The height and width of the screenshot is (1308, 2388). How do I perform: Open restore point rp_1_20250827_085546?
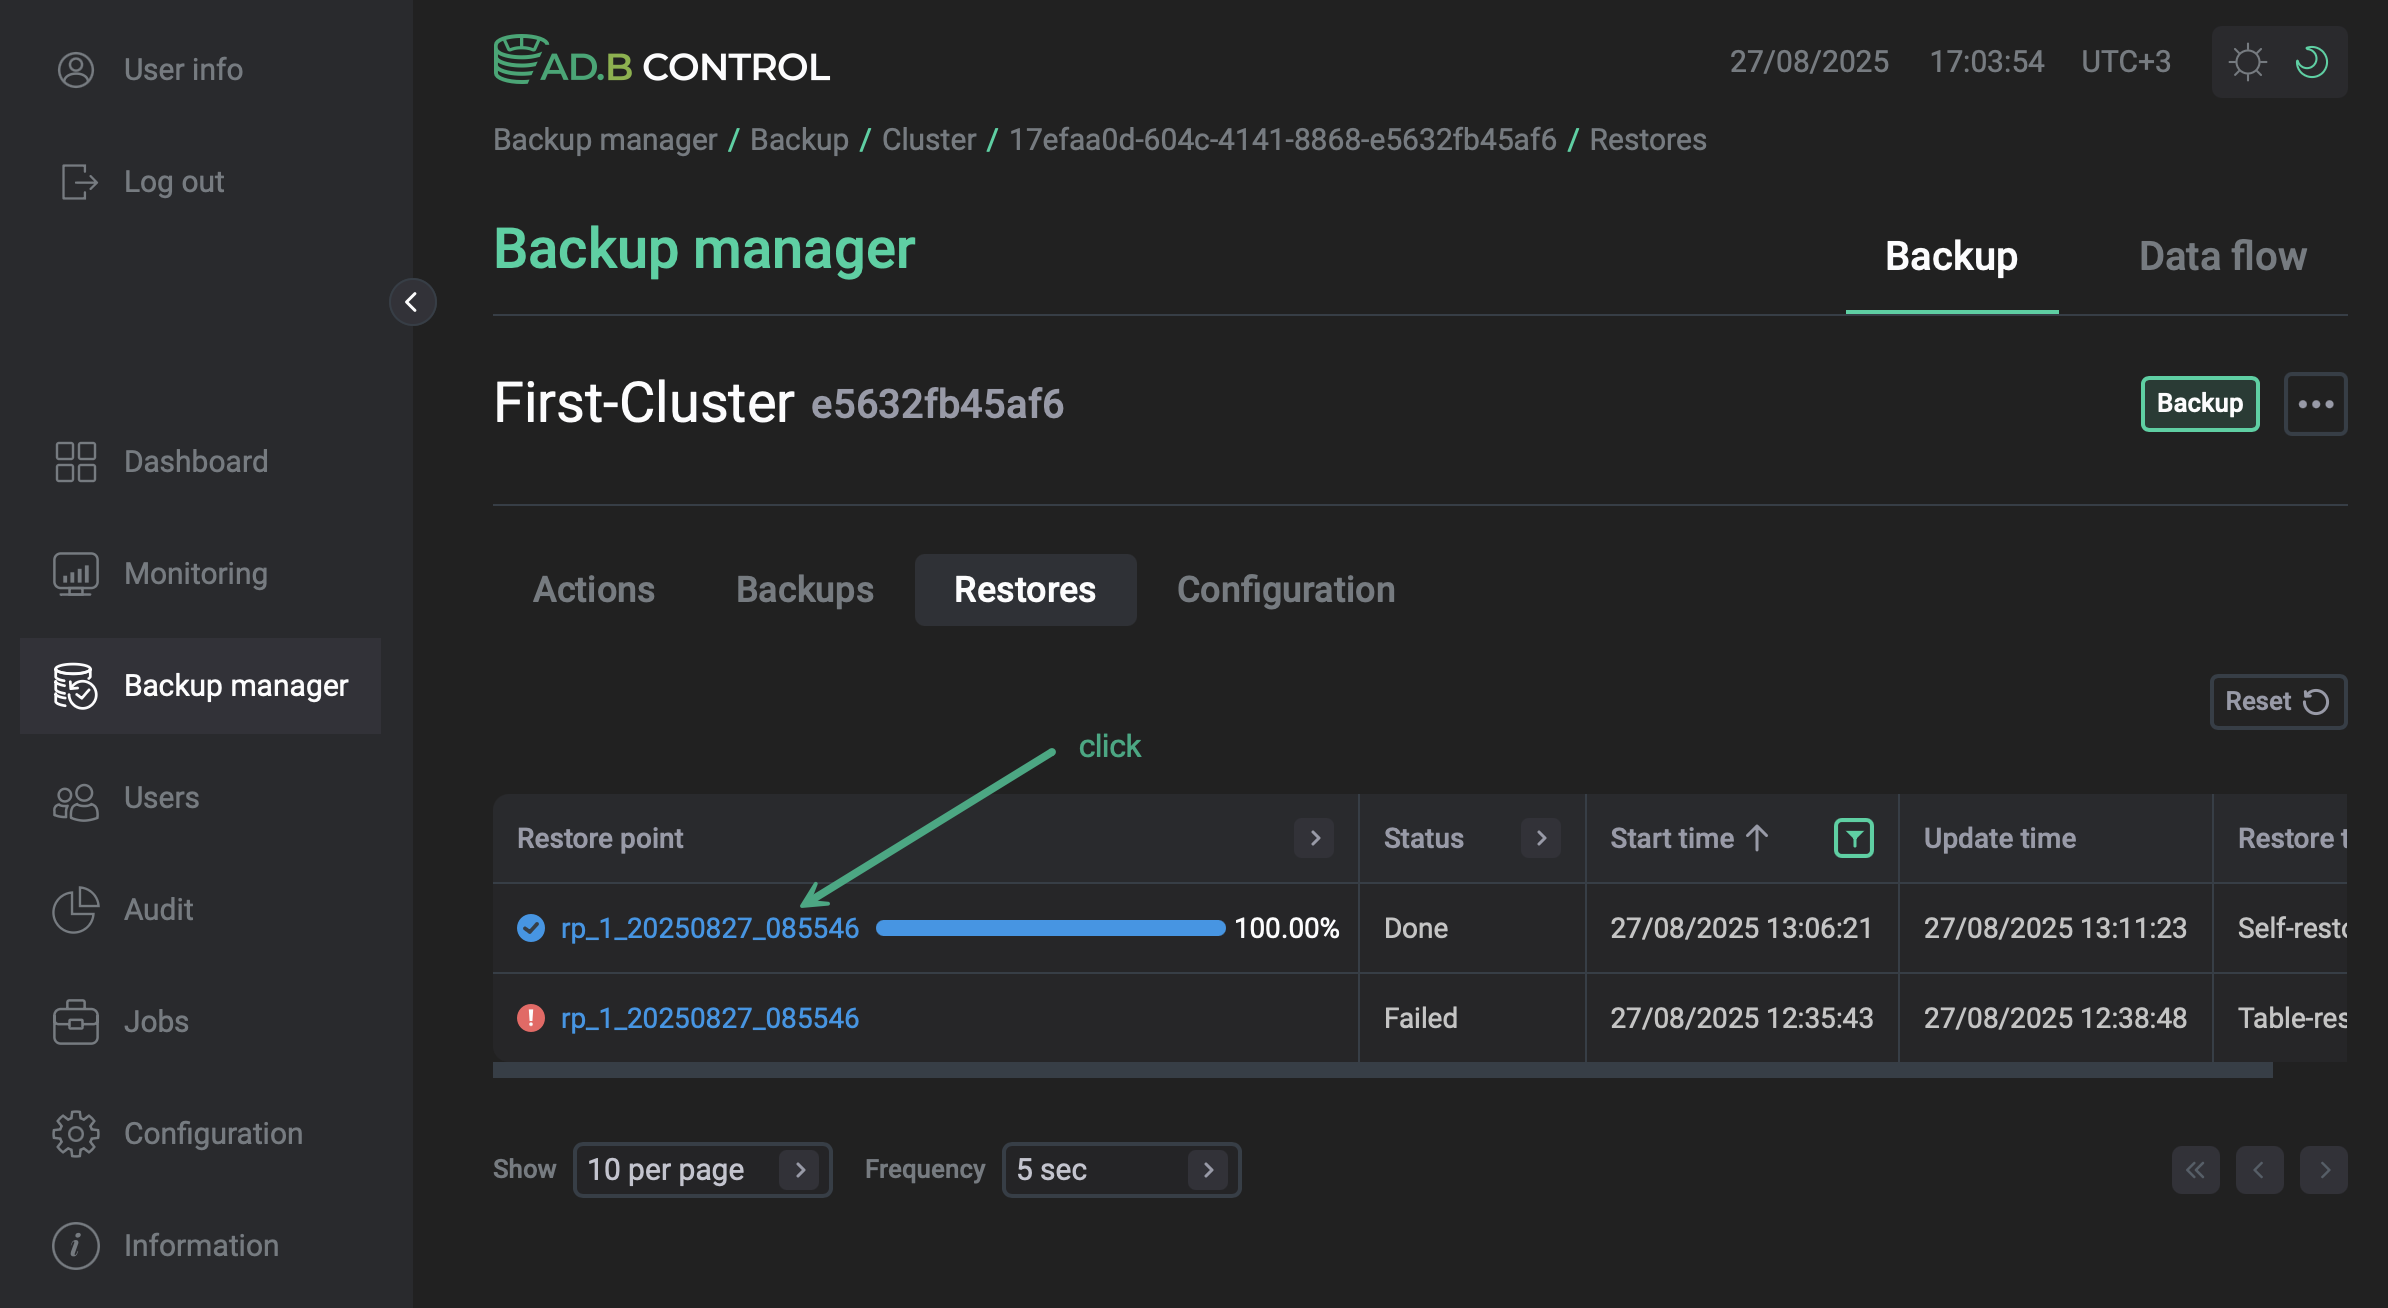[x=709, y=928]
